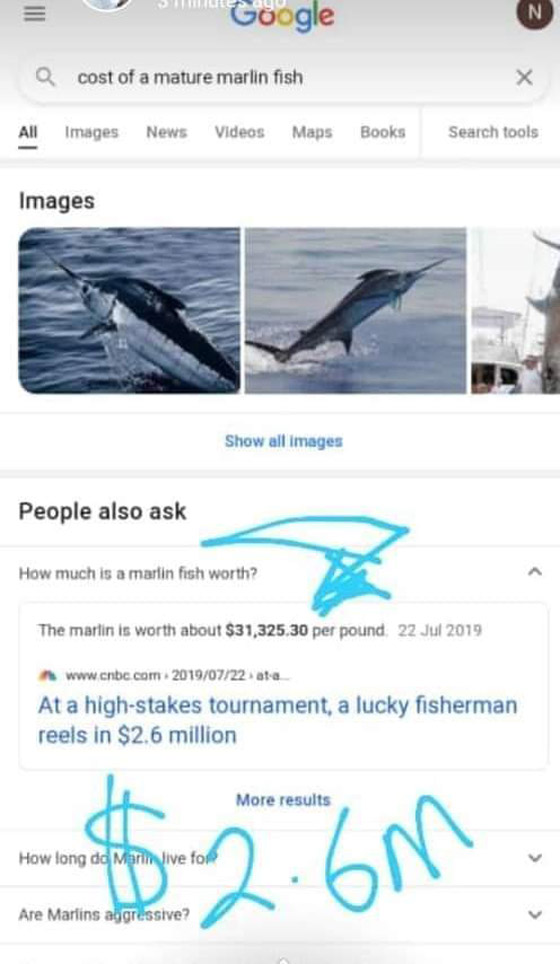The height and width of the screenshot is (964, 560).
Task: Clear the search query with X
Action: click(524, 77)
